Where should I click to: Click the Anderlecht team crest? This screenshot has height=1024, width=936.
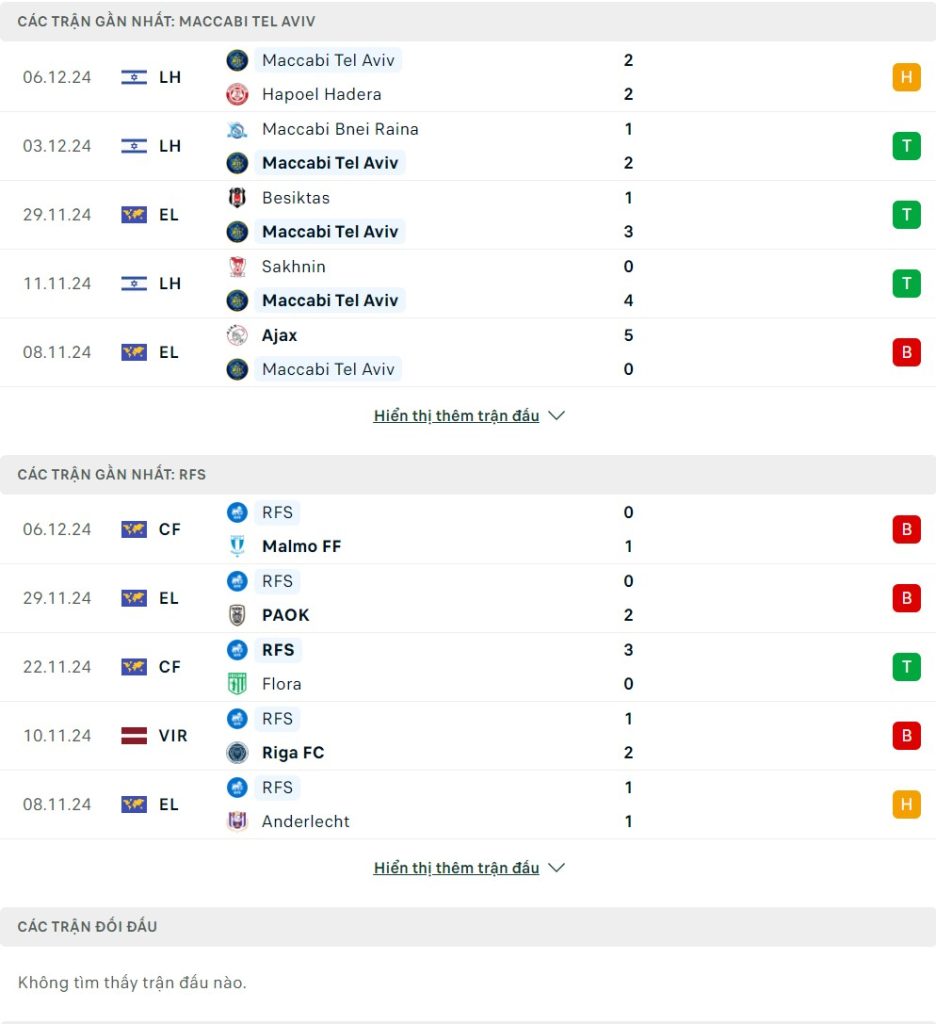pos(237,821)
